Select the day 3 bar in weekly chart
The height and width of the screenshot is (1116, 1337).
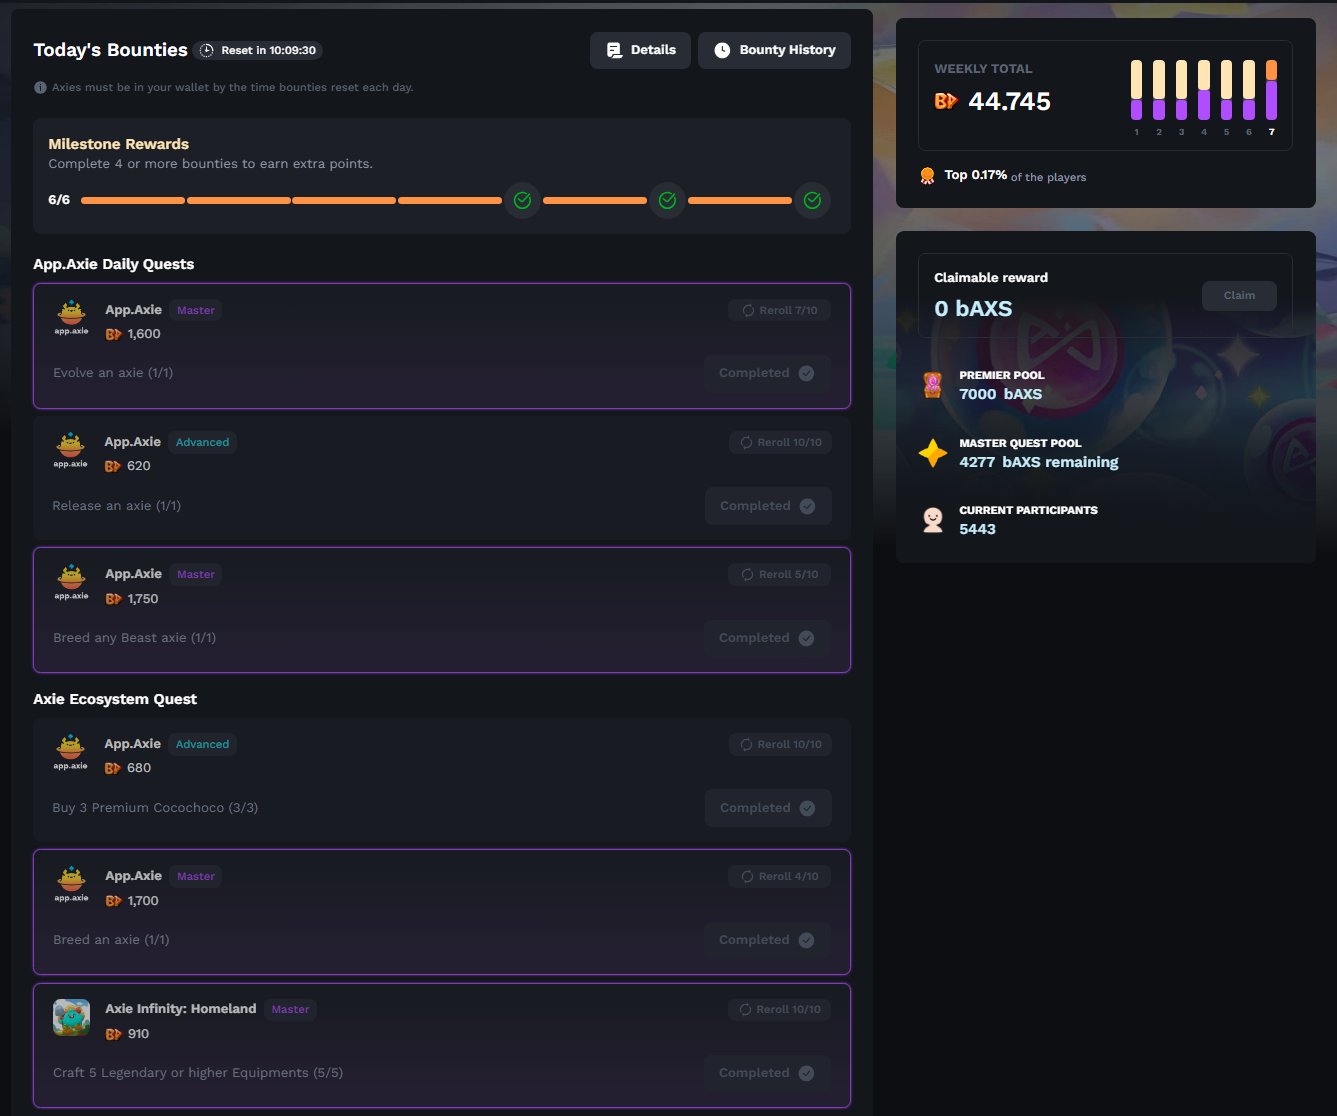click(x=1181, y=90)
